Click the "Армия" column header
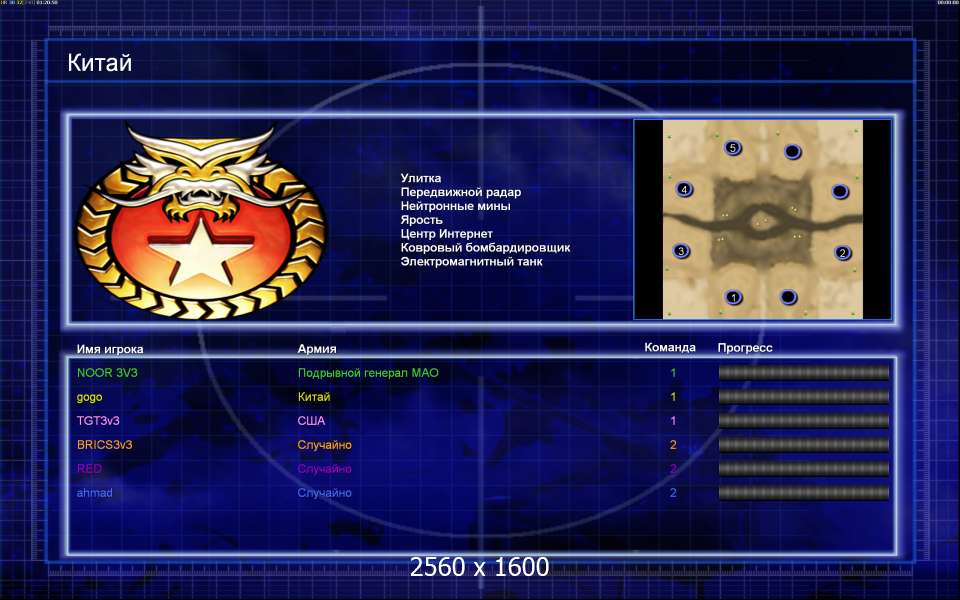The width and height of the screenshot is (960, 600). point(317,349)
